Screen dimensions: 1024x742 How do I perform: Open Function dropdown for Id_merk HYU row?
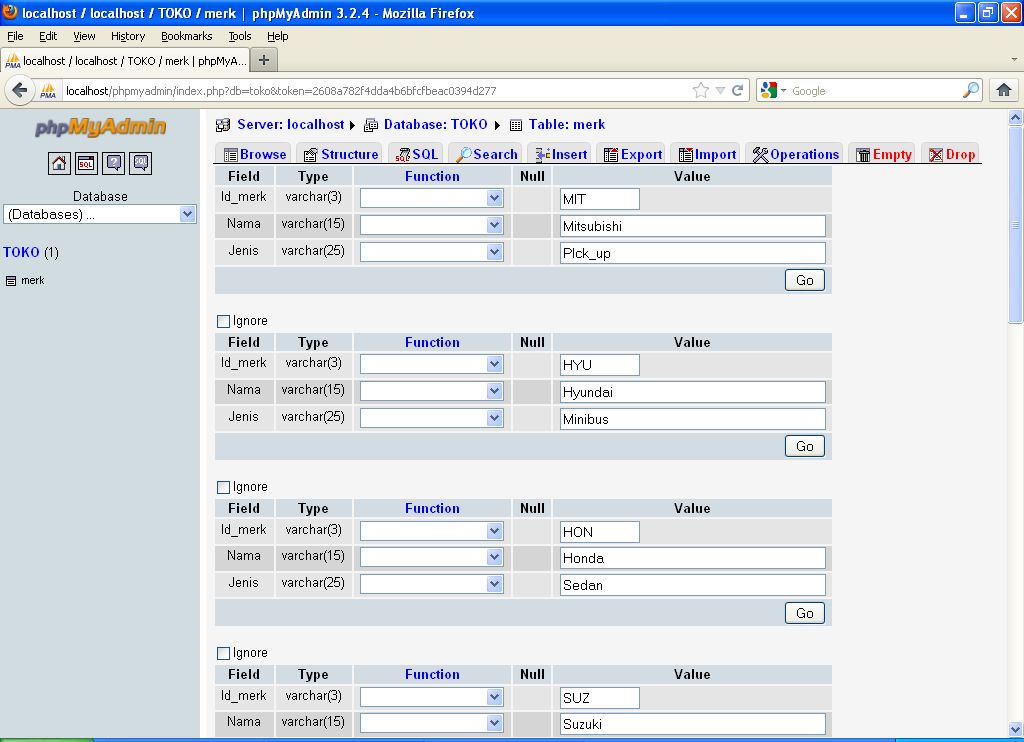(432, 364)
